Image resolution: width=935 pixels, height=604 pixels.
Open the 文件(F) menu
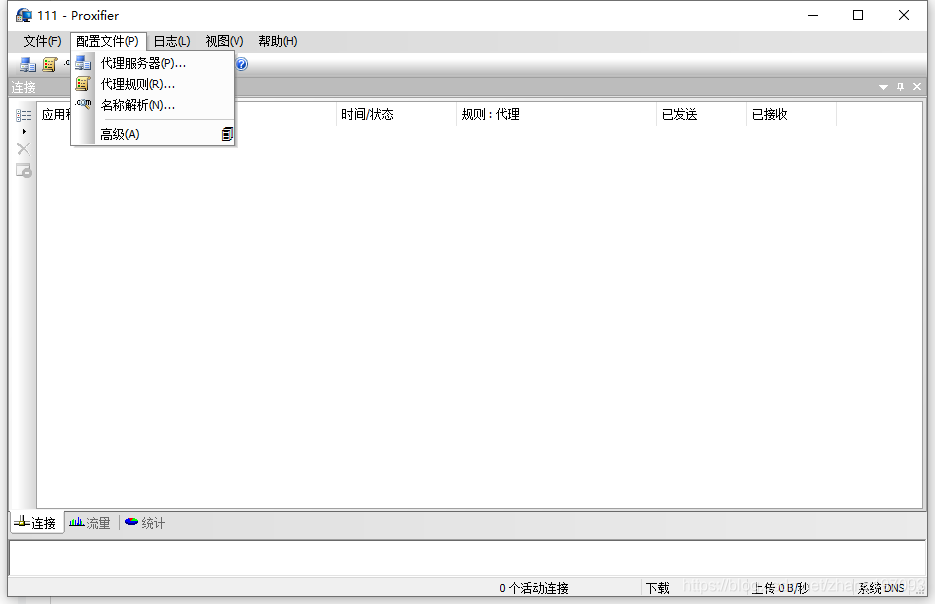click(x=42, y=41)
